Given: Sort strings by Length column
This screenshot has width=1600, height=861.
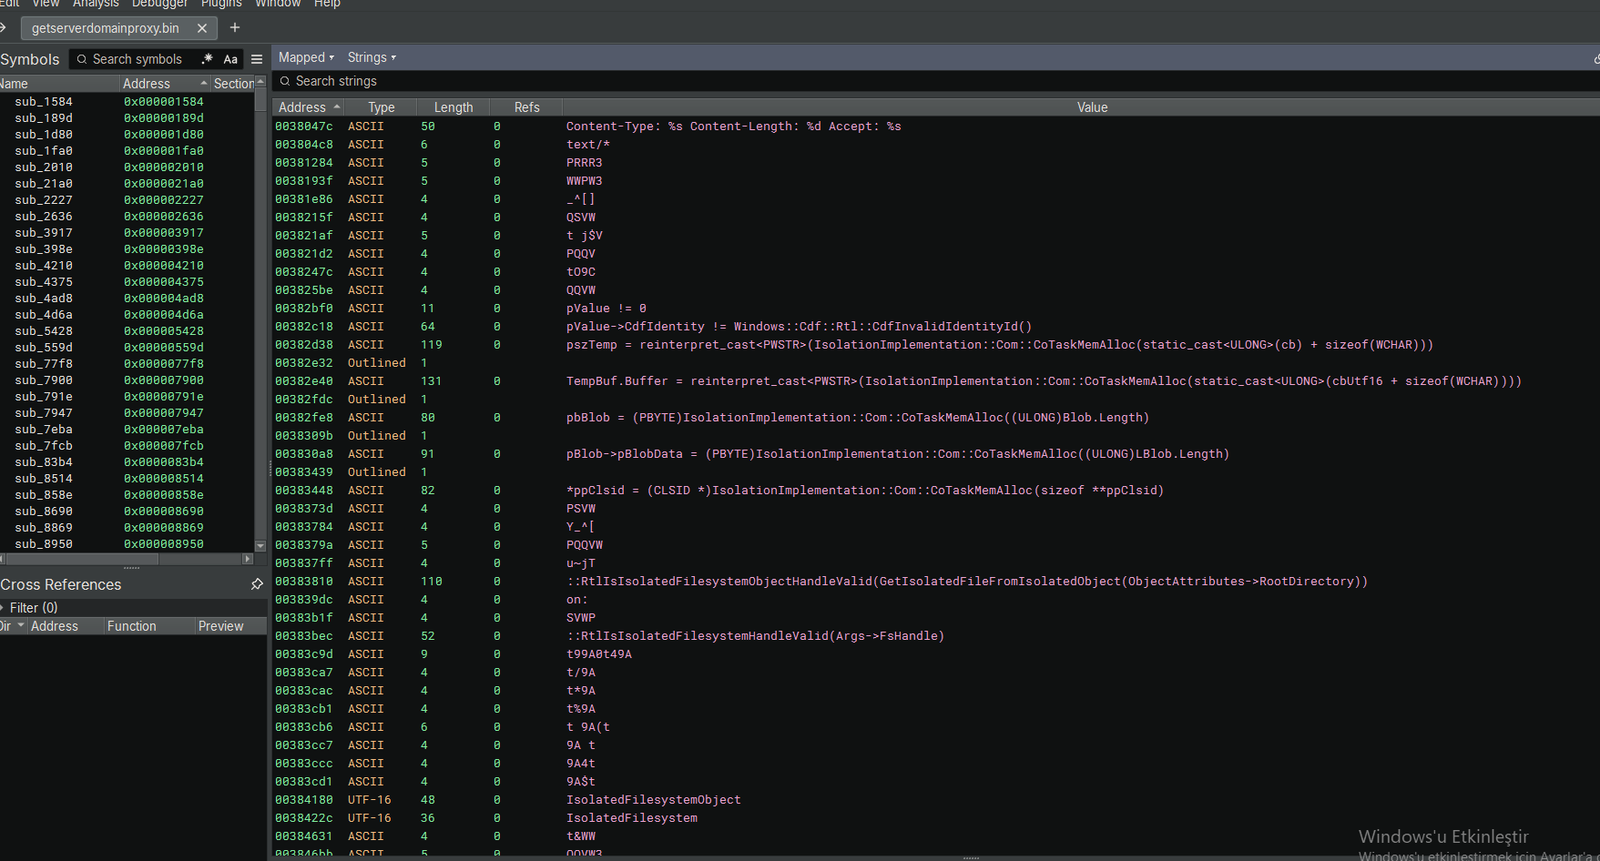Looking at the screenshot, I should point(453,107).
